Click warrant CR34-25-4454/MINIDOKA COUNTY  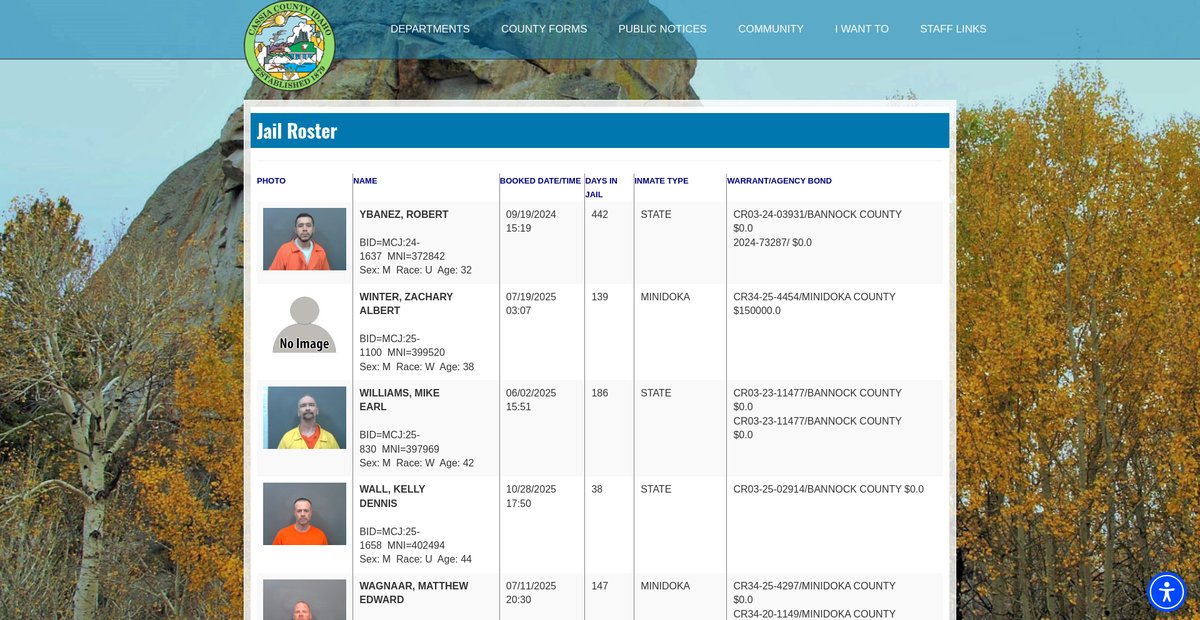coord(814,297)
